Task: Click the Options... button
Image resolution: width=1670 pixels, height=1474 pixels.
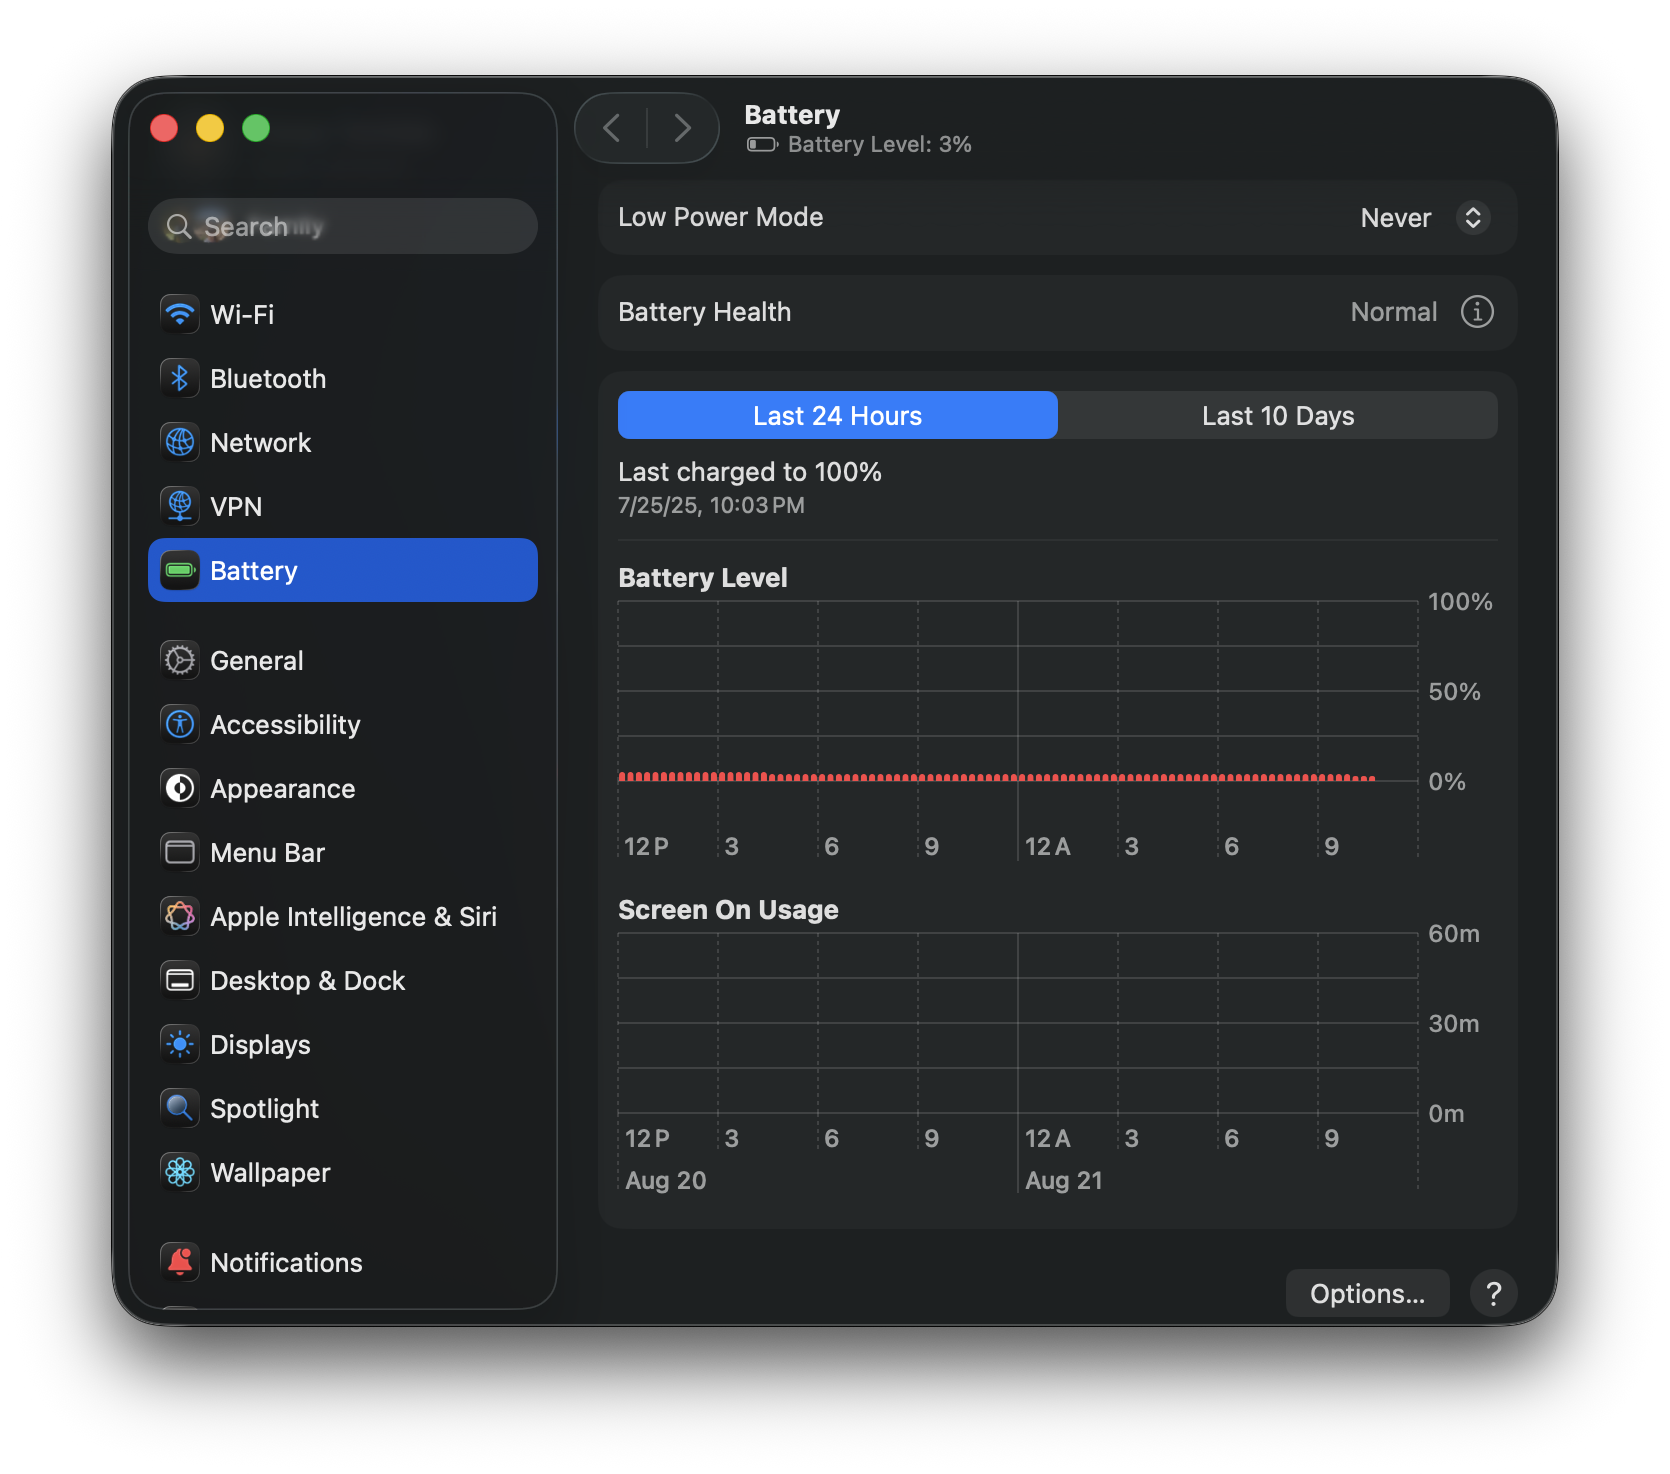Action: (1367, 1294)
